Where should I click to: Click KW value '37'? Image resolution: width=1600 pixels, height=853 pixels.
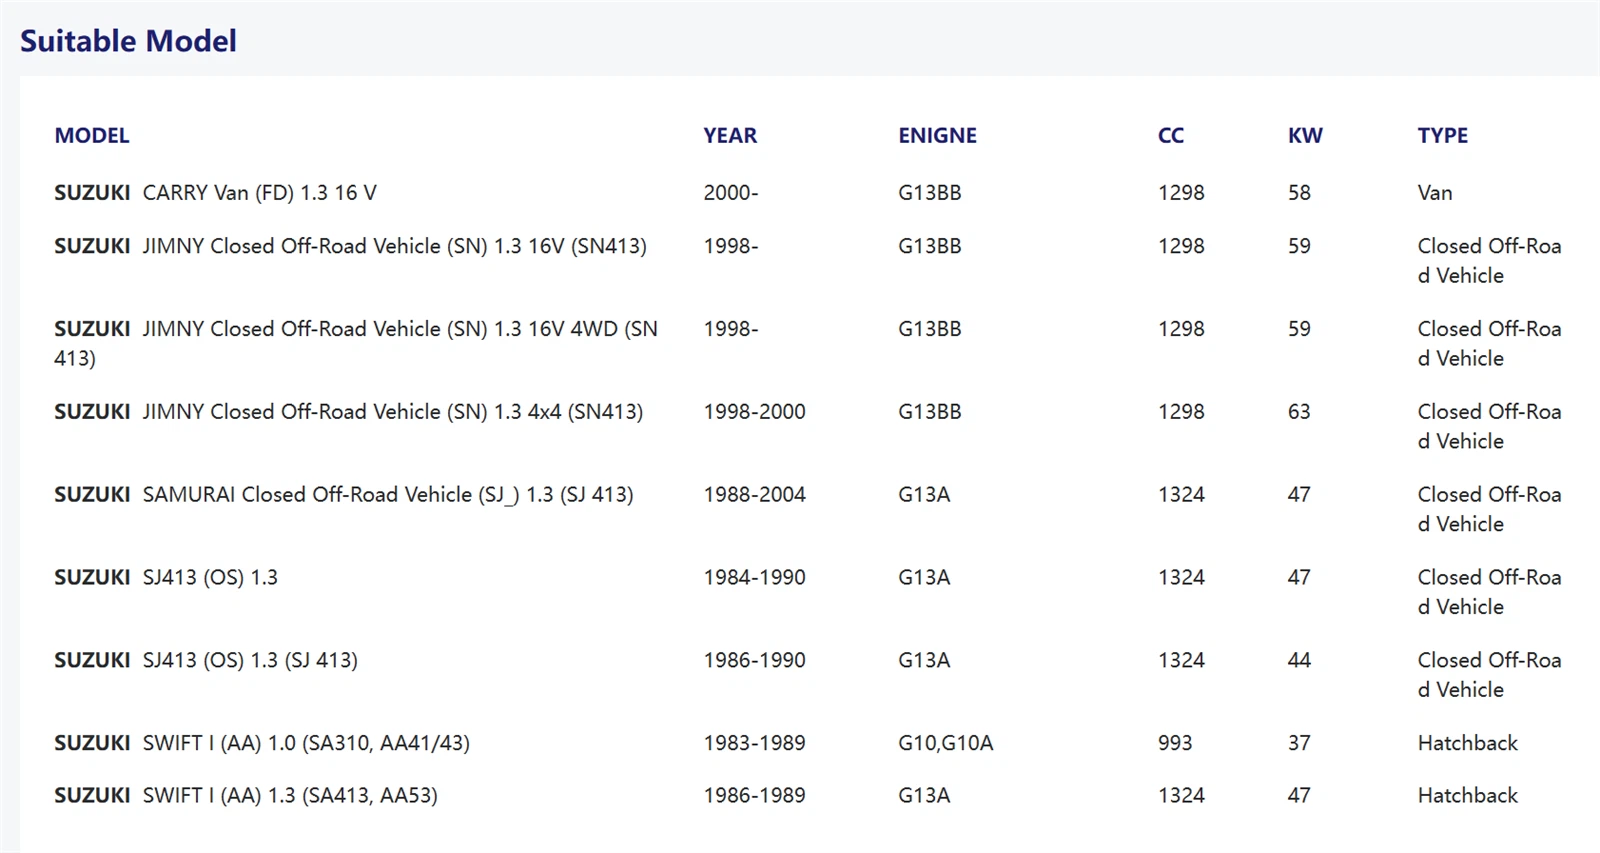point(1299,744)
